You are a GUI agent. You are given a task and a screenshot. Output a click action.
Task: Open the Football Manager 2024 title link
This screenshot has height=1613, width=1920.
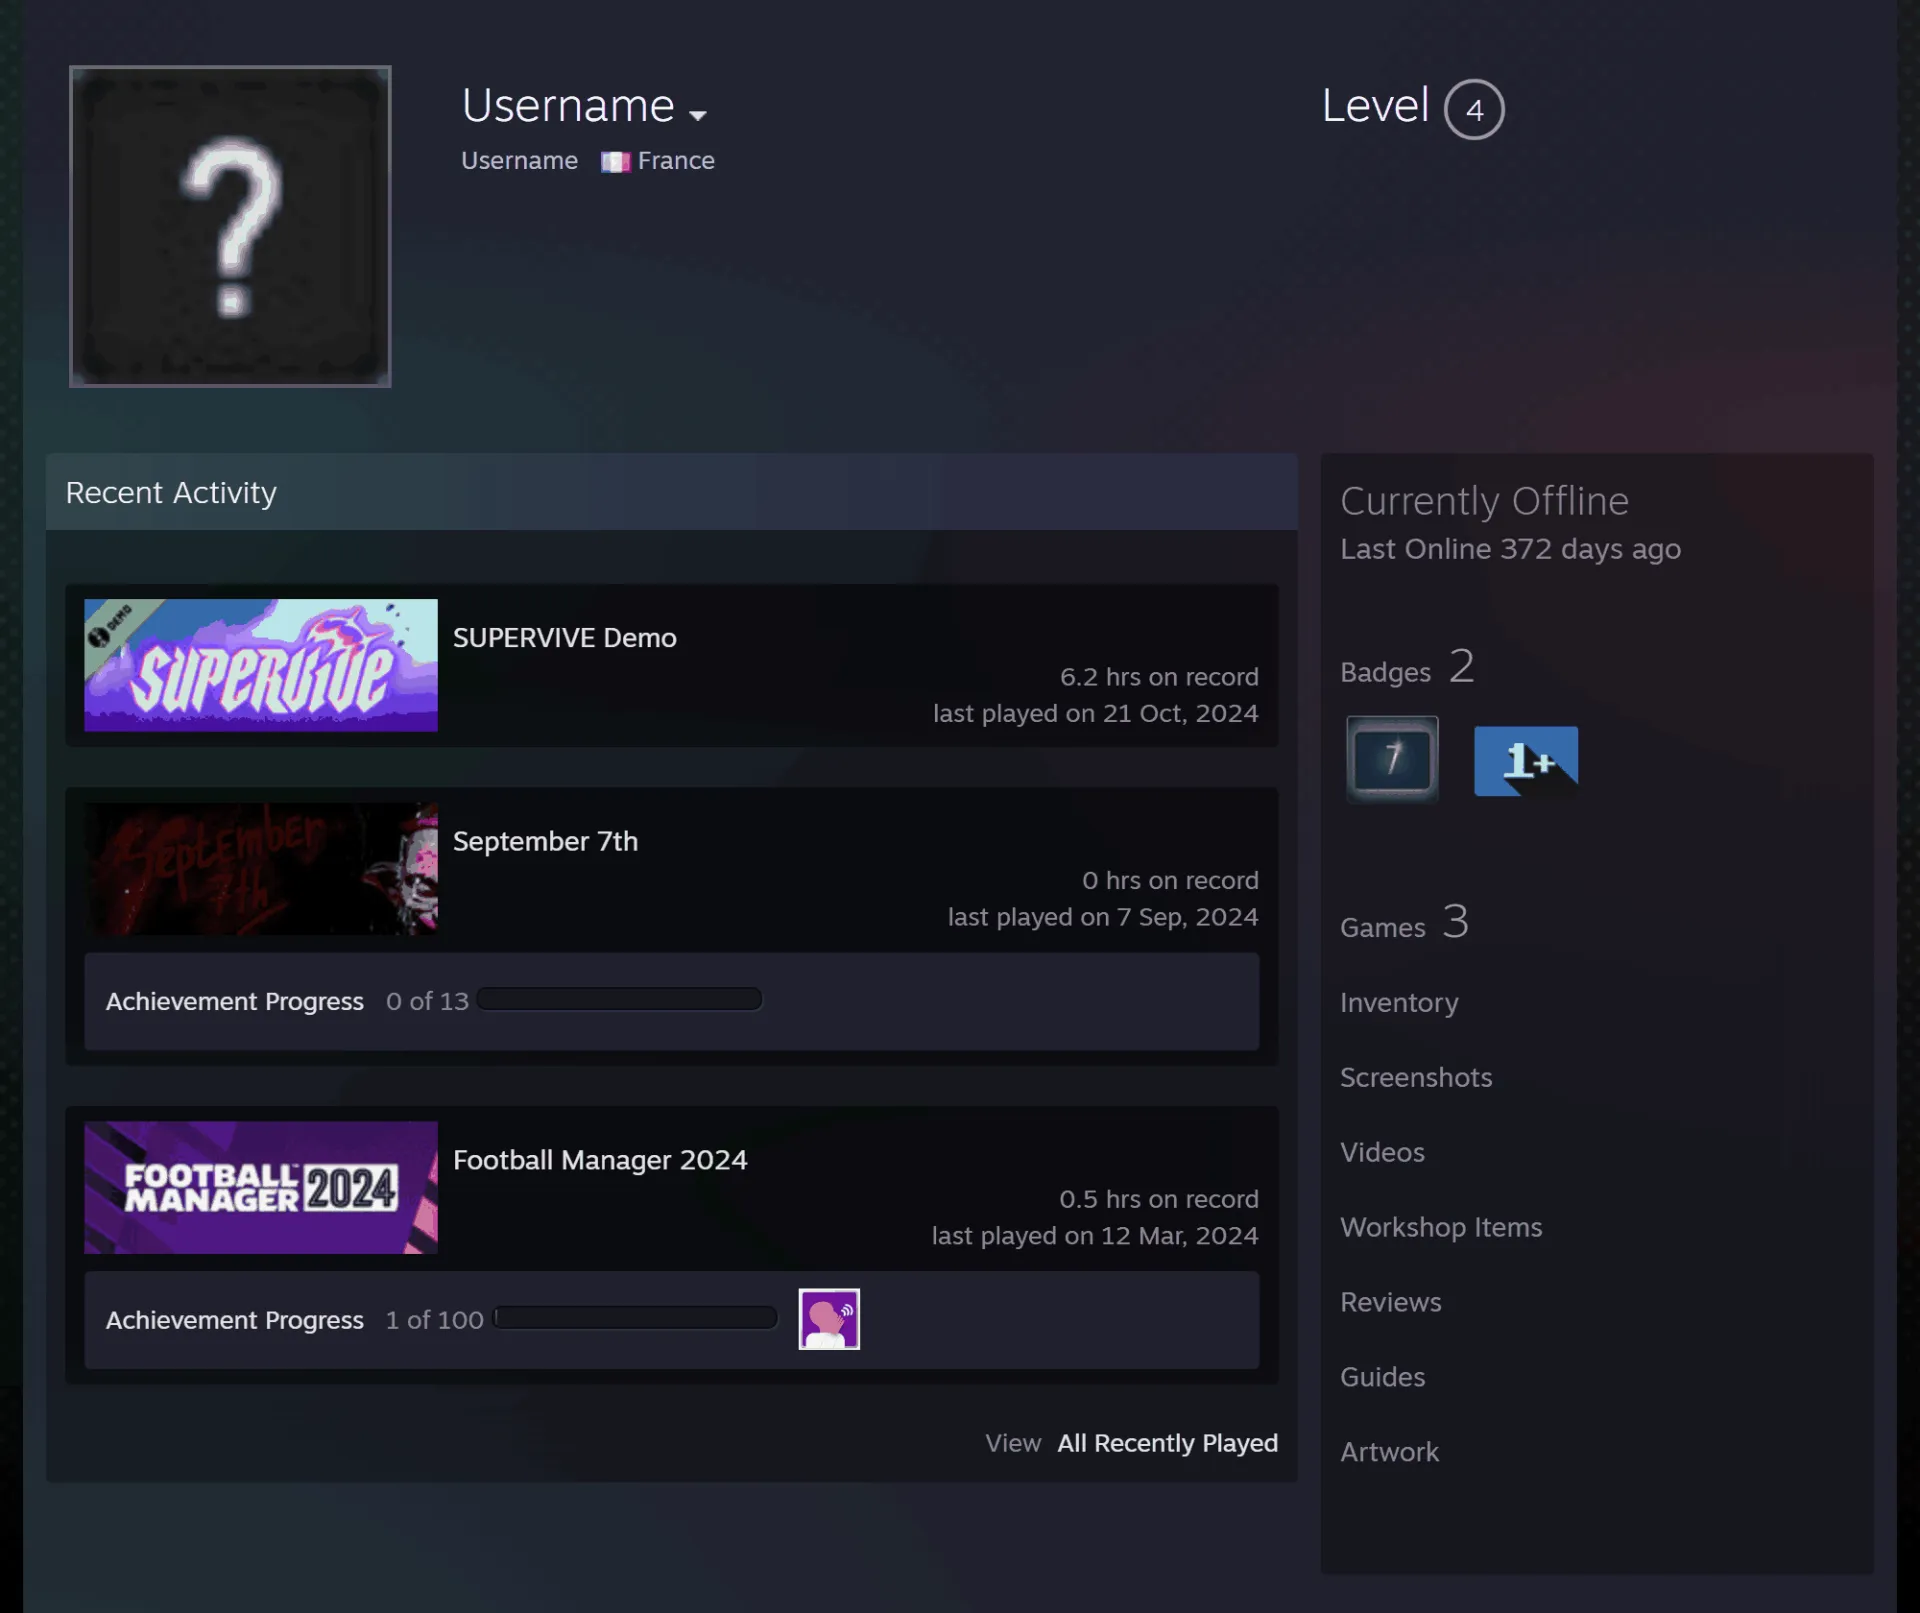pos(600,1160)
